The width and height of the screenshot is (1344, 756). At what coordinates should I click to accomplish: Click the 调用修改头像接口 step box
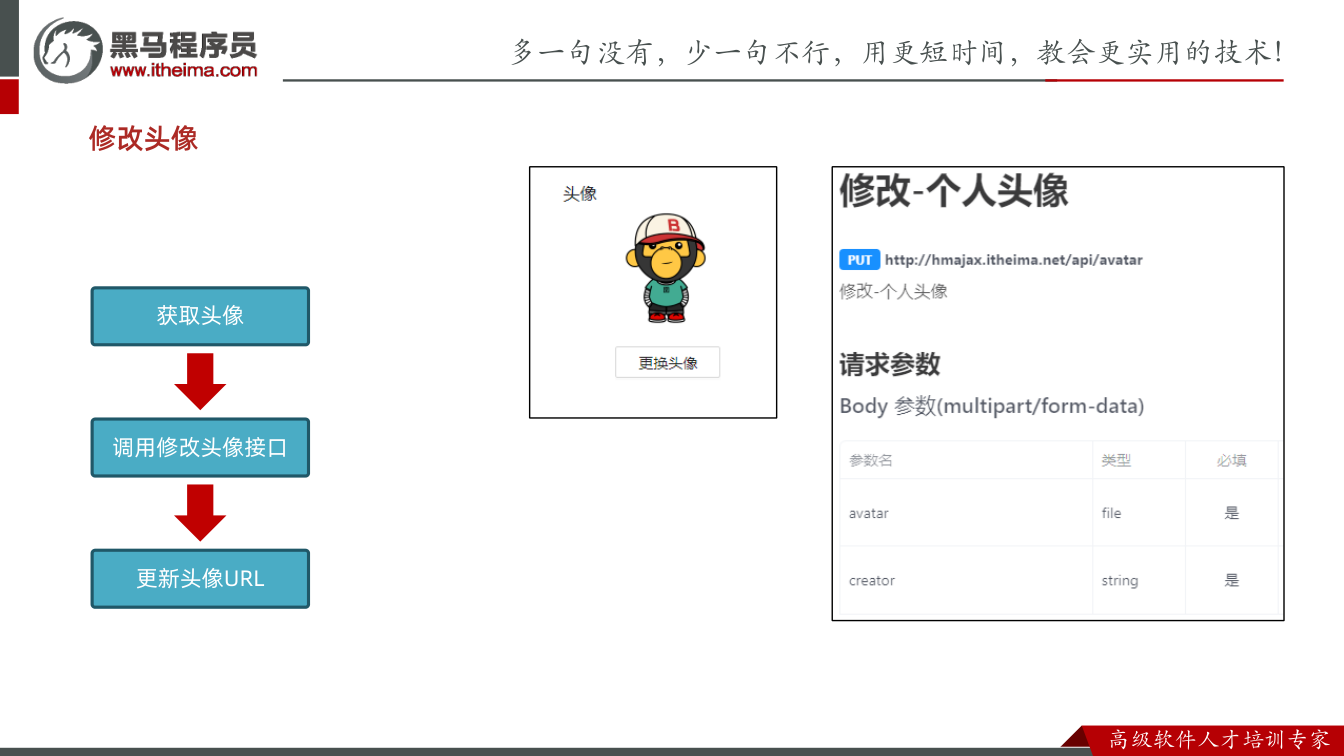[x=200, y=447]
